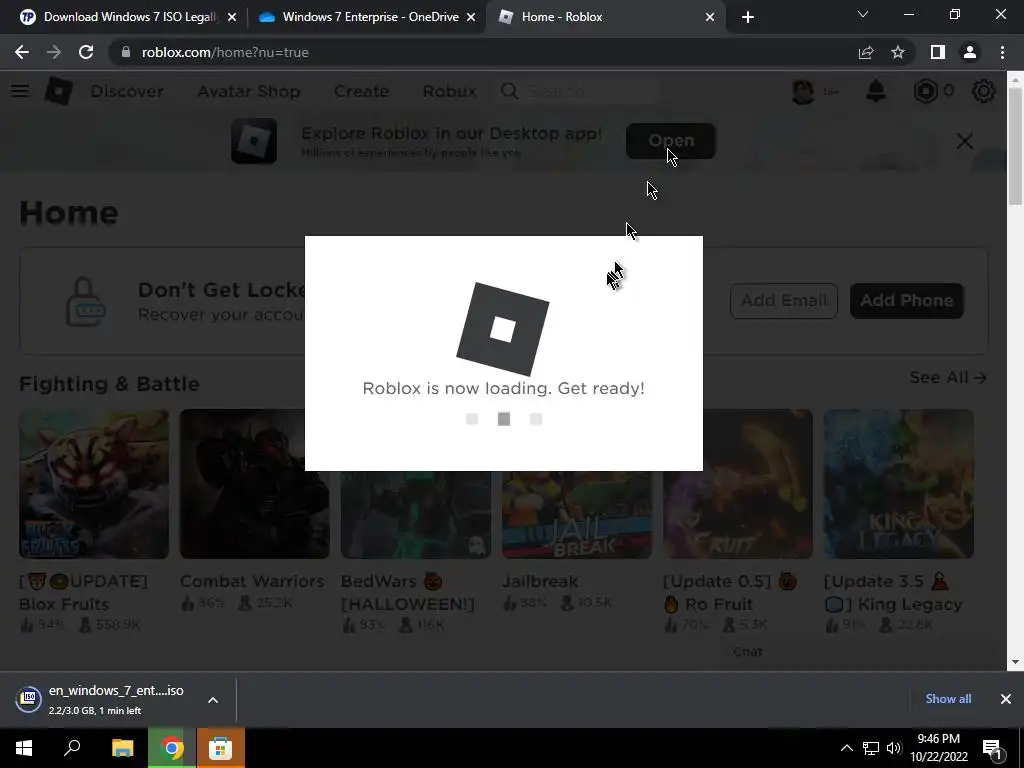Show all downloads
The image size is (1024, 768).
[x=948, y=699]
